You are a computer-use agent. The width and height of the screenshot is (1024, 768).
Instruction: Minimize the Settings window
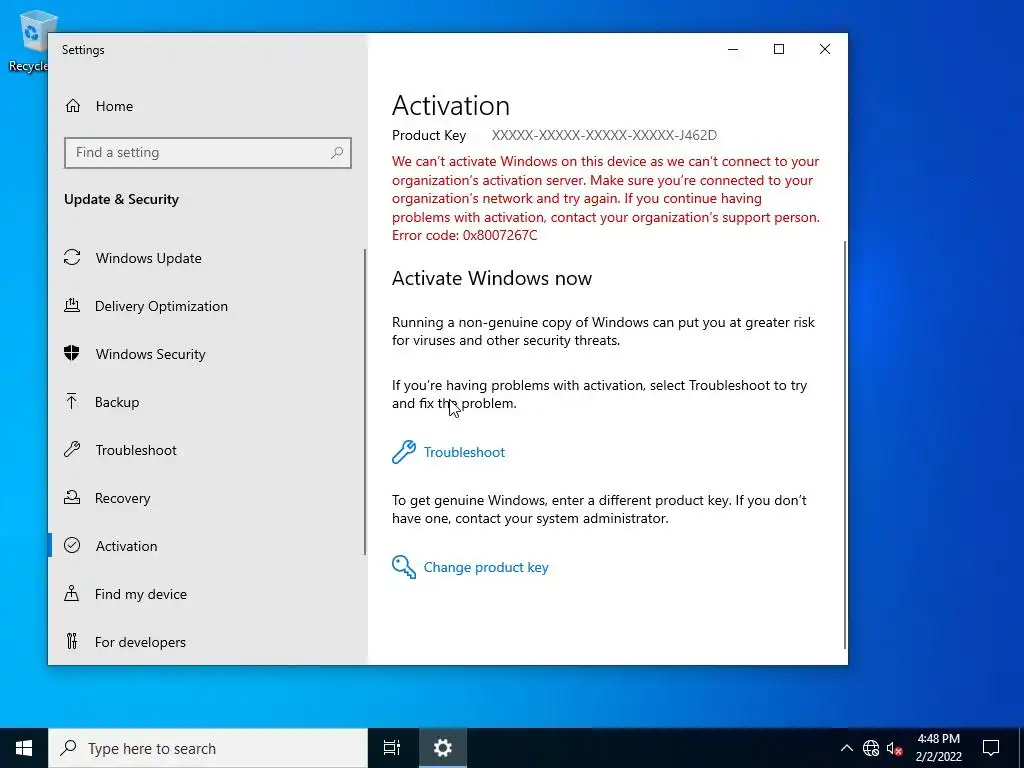[733, 49]
